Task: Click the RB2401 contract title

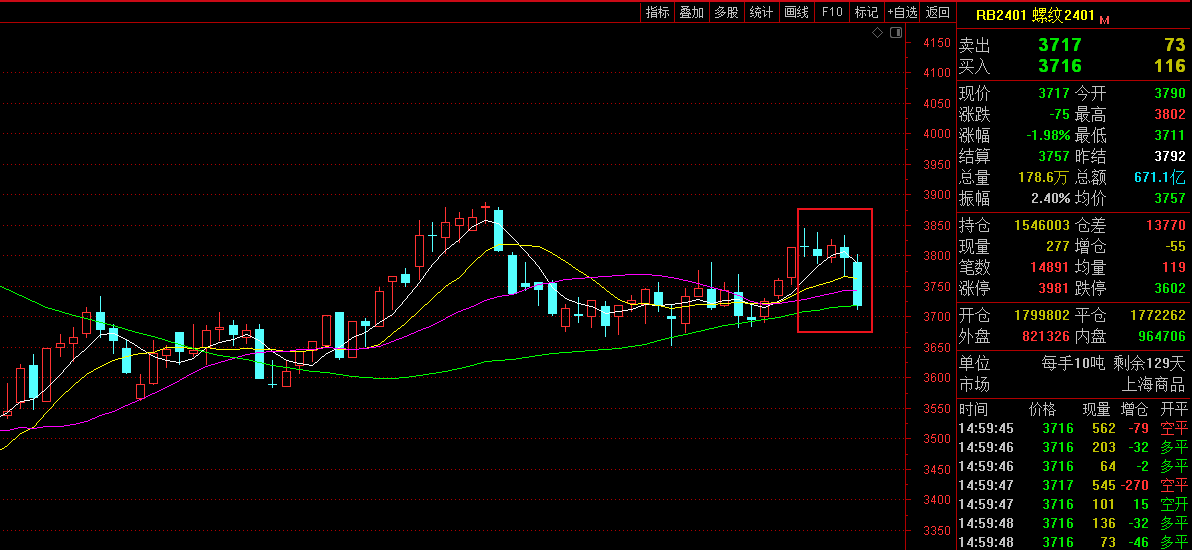Action: [1001, 15]
